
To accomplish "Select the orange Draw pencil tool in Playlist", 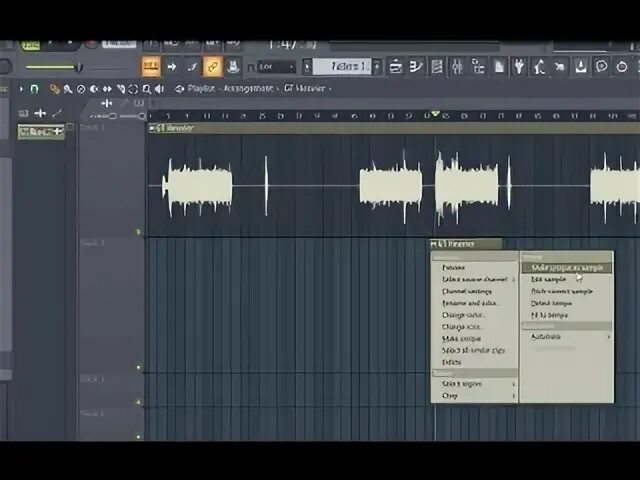I will 54,89.
